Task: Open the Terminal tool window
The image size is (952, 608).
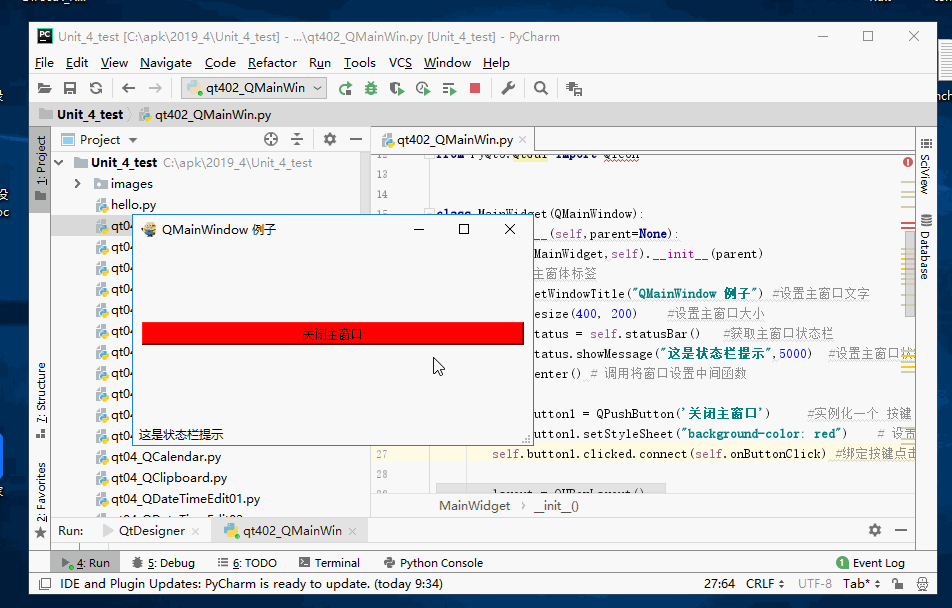Action: tap(330, 562)
